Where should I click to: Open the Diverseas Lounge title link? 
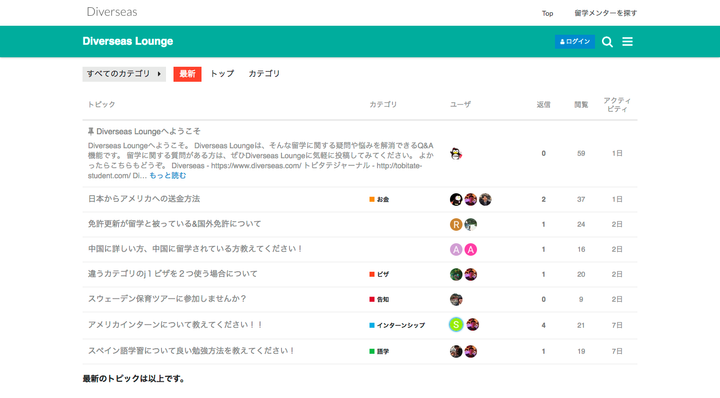[x=128, y=41]
